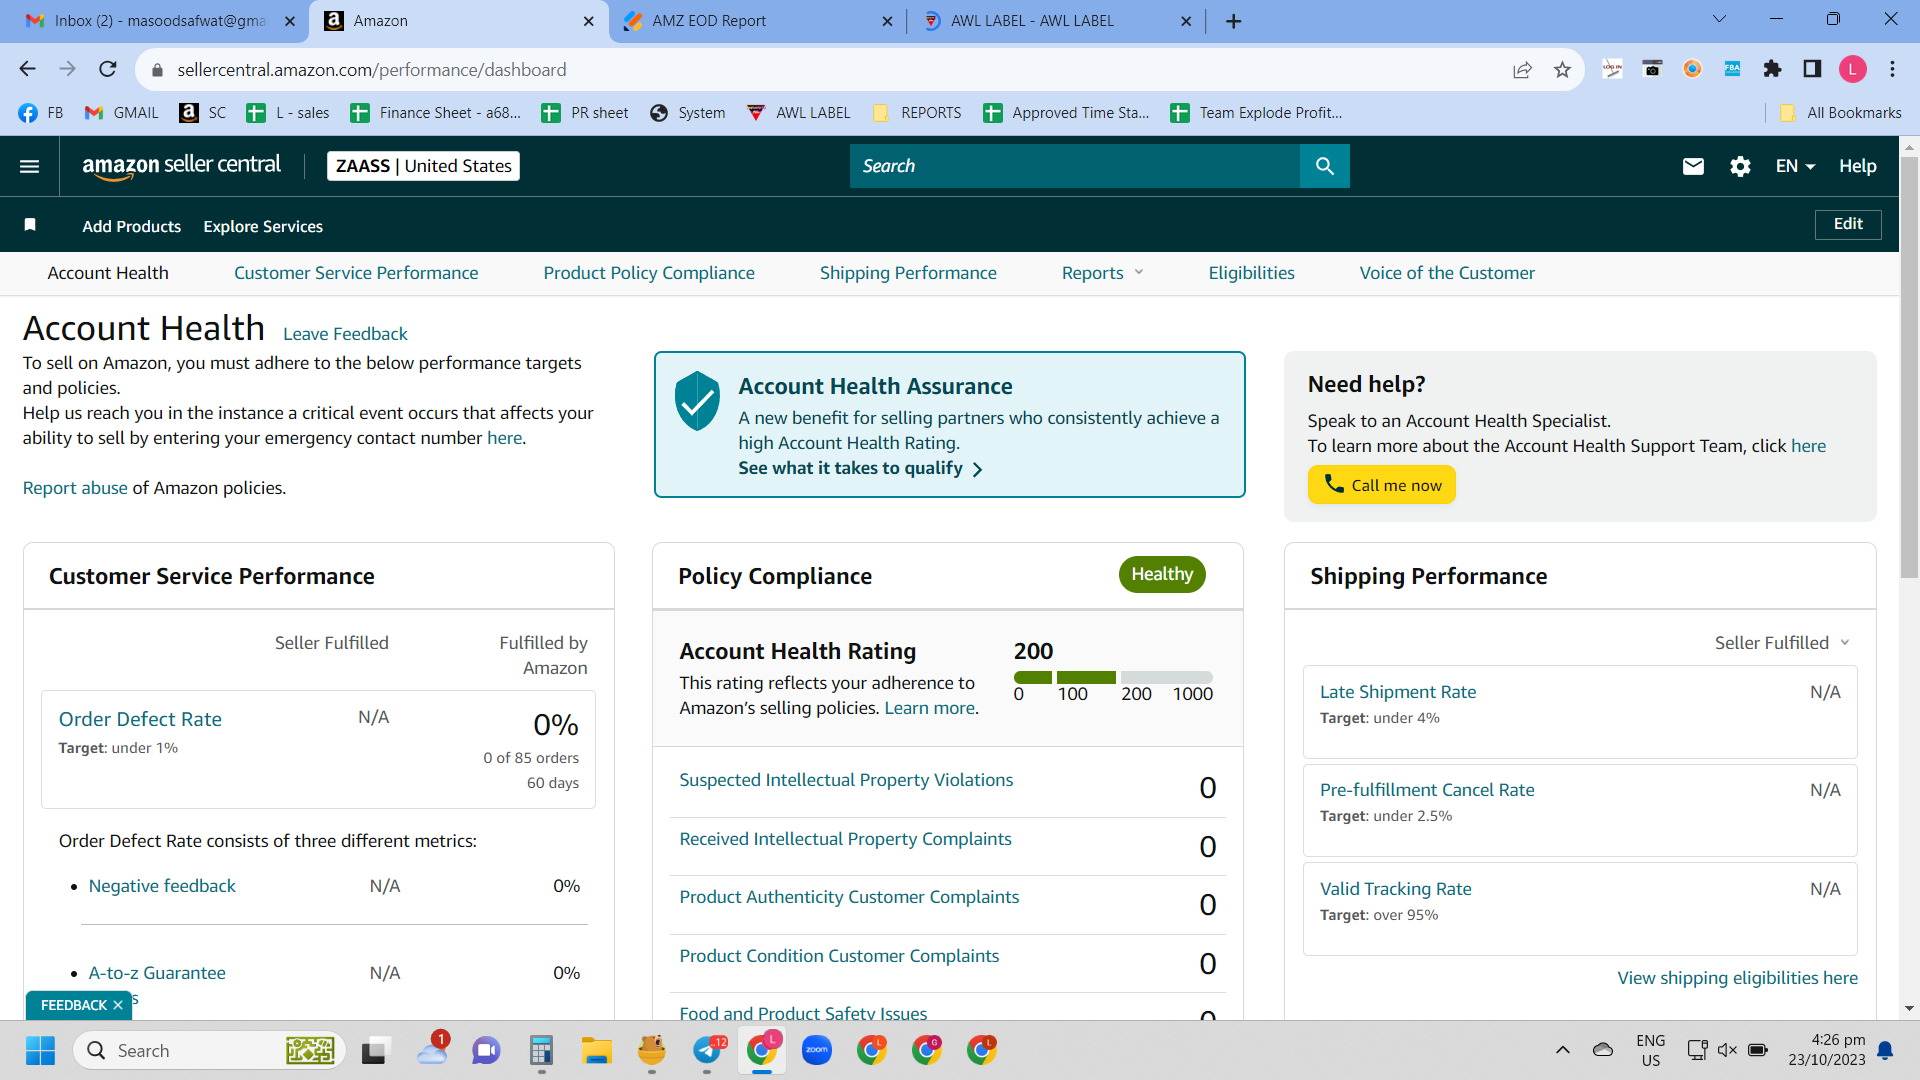1920x1080 pixels.
Task: Expand the browser tab search chevron
Action: 1719,19
